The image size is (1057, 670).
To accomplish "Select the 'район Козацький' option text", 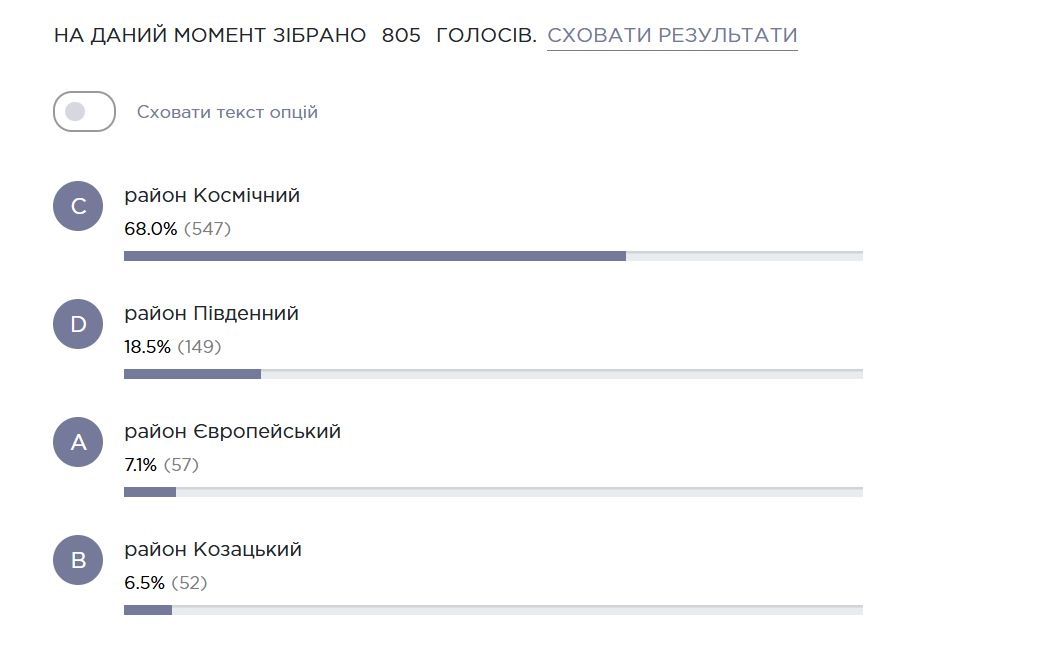I will (212, 549).
